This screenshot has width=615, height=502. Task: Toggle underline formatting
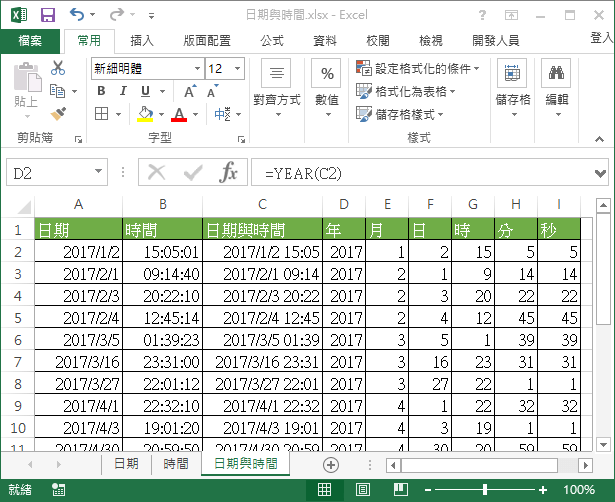(146, 91)
